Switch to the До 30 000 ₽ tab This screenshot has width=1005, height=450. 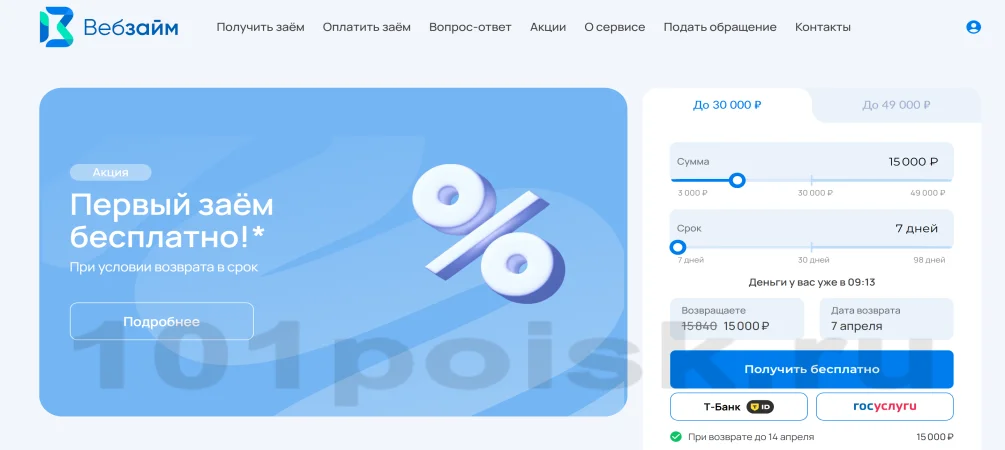pos(727,105)
